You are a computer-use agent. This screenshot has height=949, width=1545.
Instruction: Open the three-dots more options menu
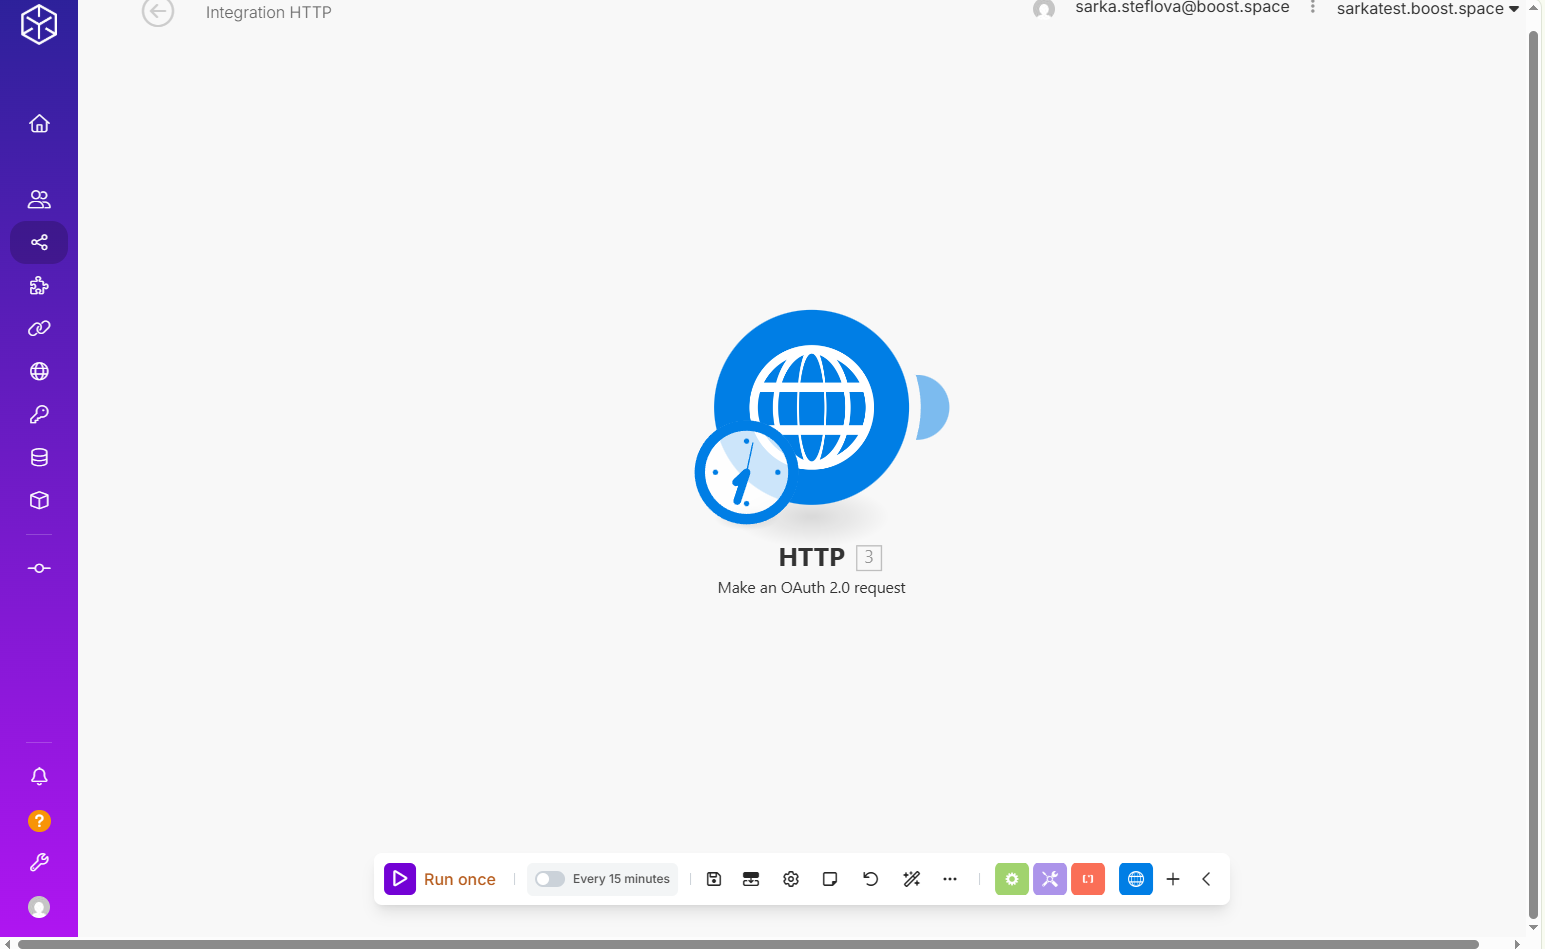pyautogui.click(x=950, y=879)
